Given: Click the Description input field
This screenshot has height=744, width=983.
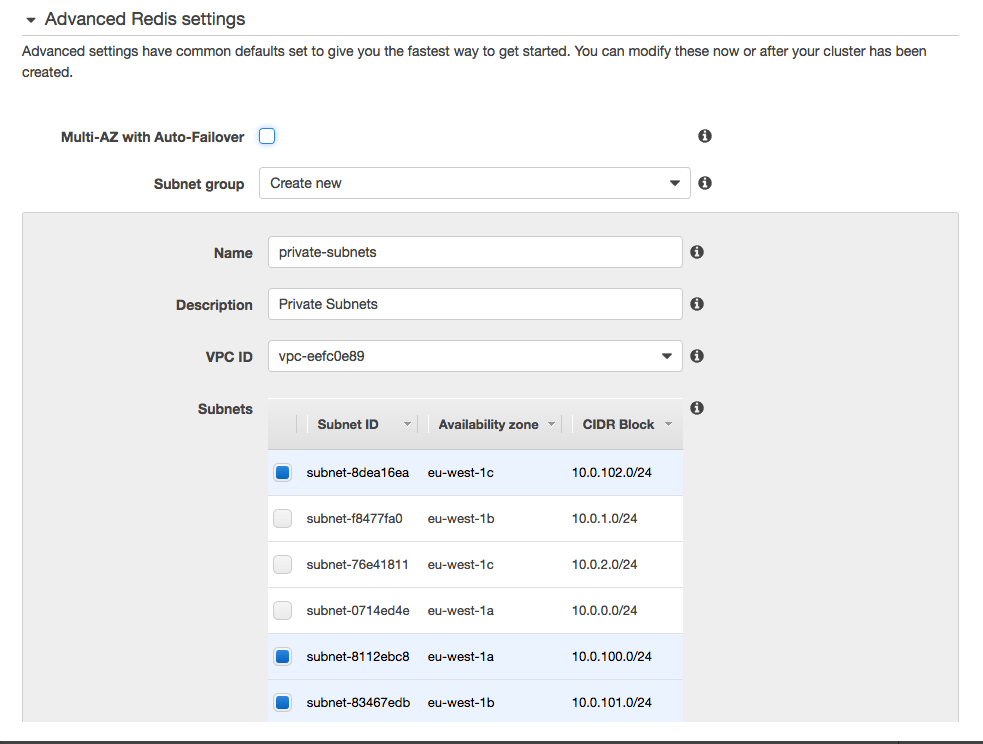Looking at the screenshot, I should (x=475, y=304).
